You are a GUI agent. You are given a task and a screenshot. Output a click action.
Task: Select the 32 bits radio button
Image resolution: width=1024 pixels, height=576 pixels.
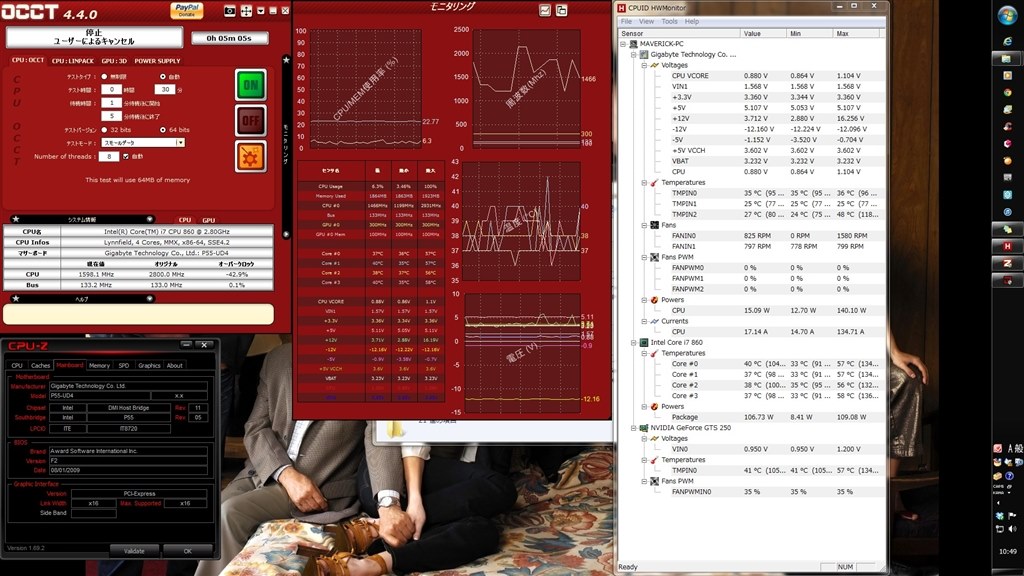coord(104,129)
